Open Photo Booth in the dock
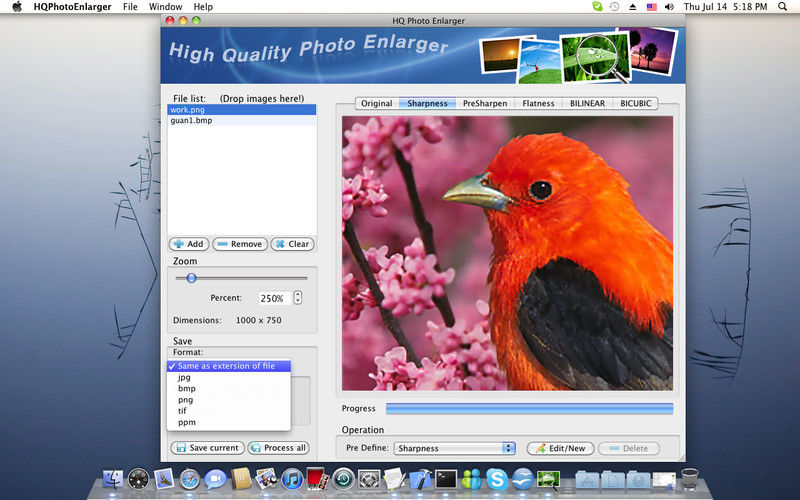 (x=317, y=479)
